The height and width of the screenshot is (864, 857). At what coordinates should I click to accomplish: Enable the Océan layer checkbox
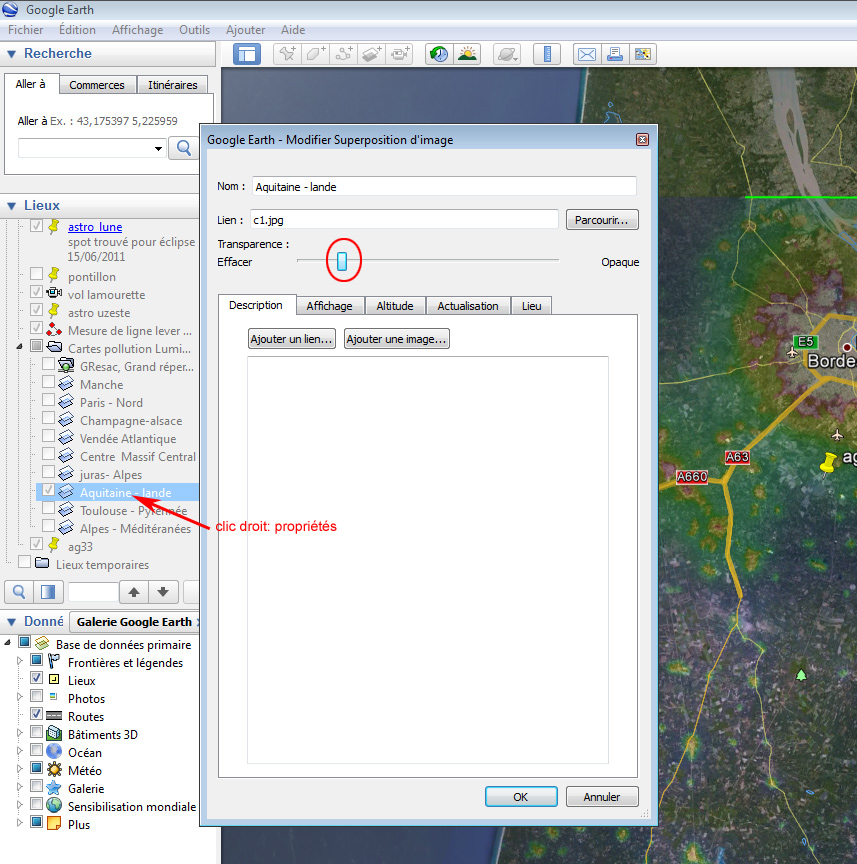[36, 750]
